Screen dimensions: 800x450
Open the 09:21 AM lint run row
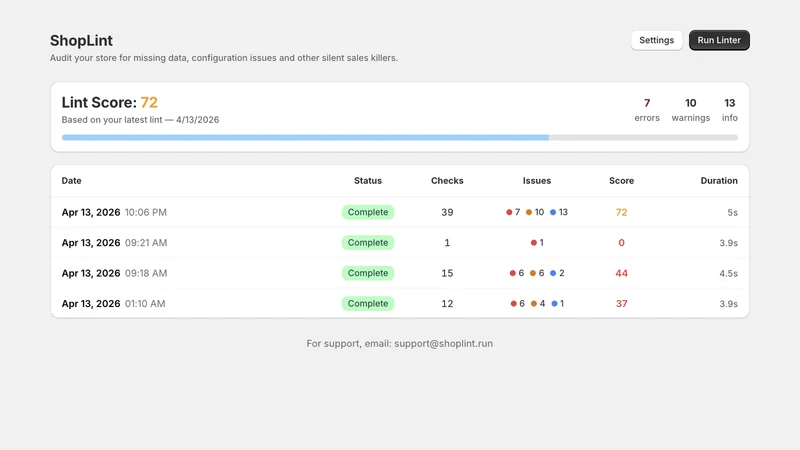(x=399, y=243)
